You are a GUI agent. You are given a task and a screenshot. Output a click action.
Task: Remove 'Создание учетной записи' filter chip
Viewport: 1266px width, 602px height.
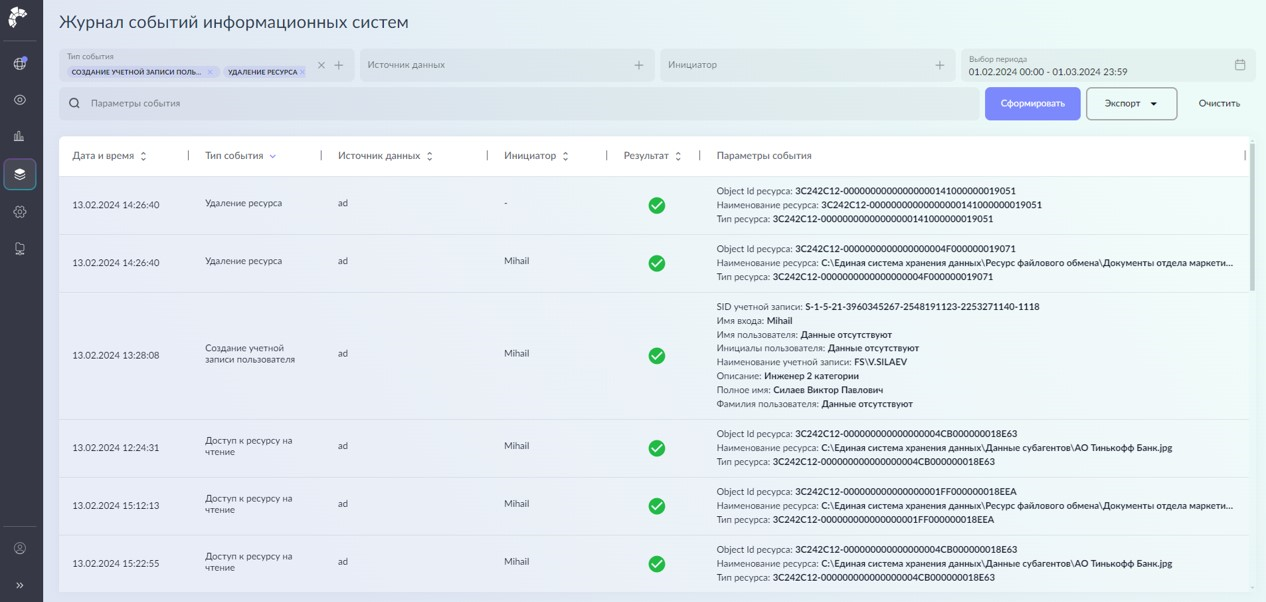tap(210, 72)
